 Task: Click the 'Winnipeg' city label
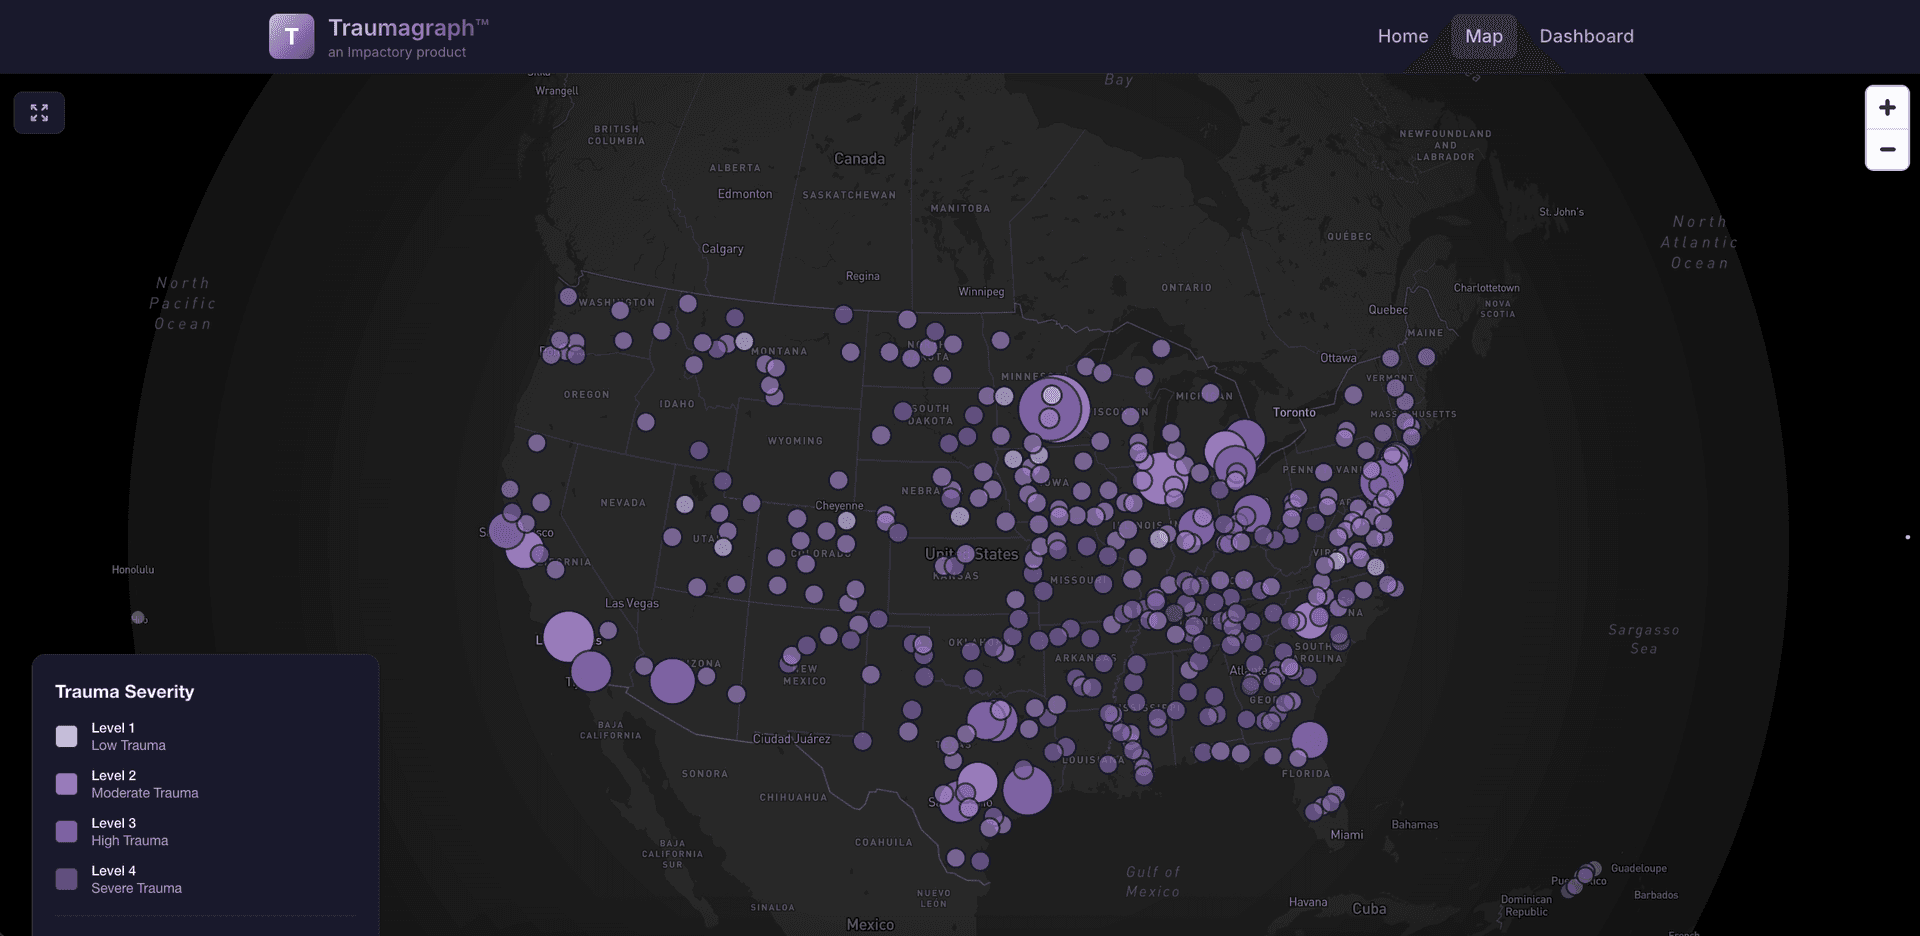pyautogui.click(x=981, y=292)
